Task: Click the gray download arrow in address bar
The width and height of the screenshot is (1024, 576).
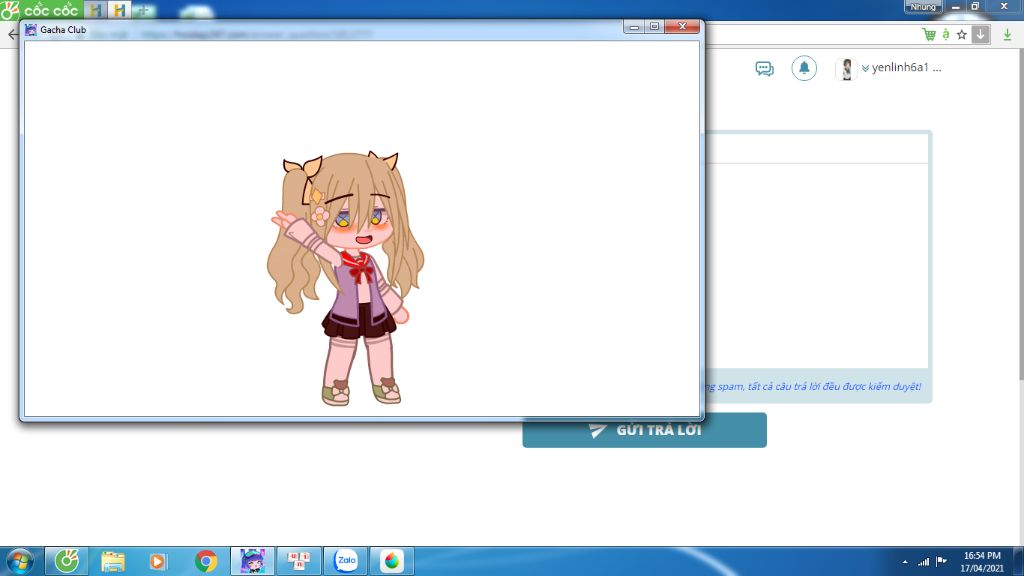Action: (980, 35)
